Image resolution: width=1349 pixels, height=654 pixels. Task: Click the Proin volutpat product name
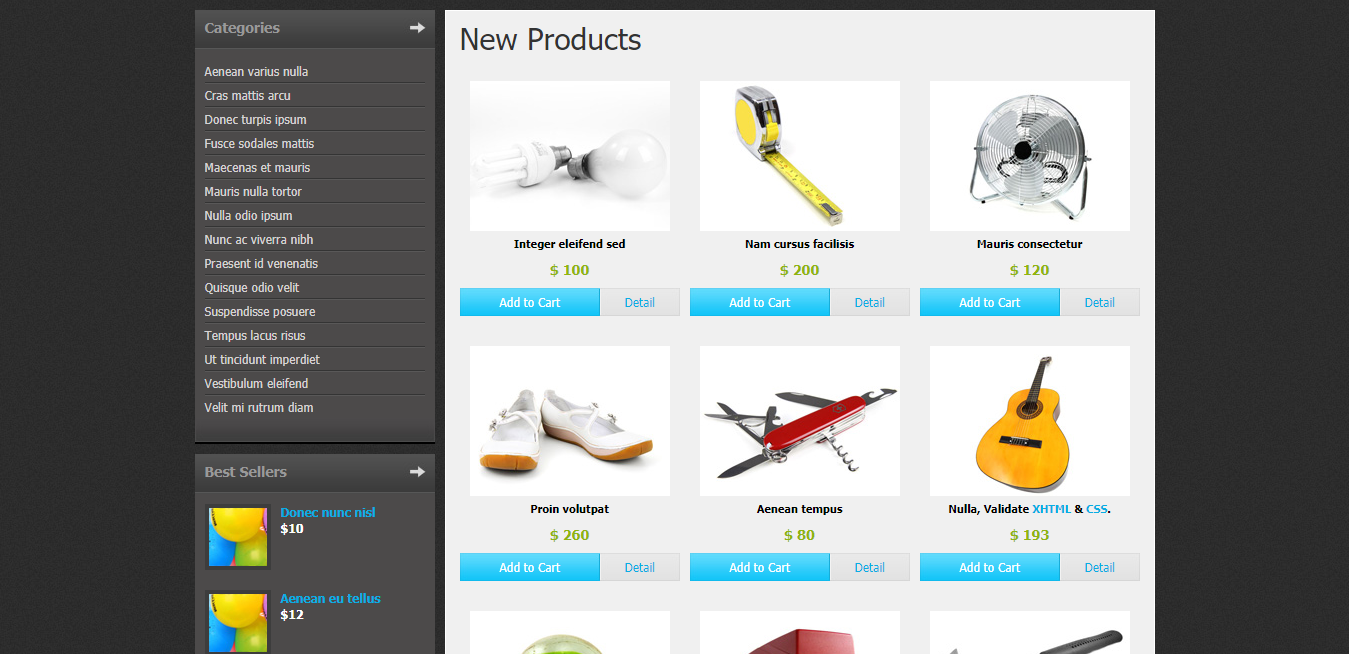pyautogui.click(x=570, y=509)
